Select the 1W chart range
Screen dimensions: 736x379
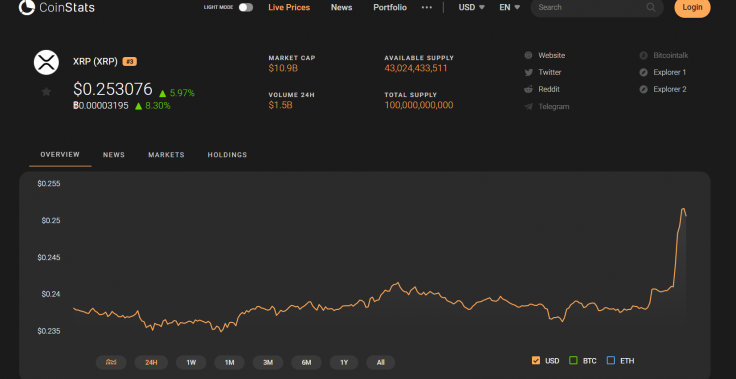pos(191,362)
